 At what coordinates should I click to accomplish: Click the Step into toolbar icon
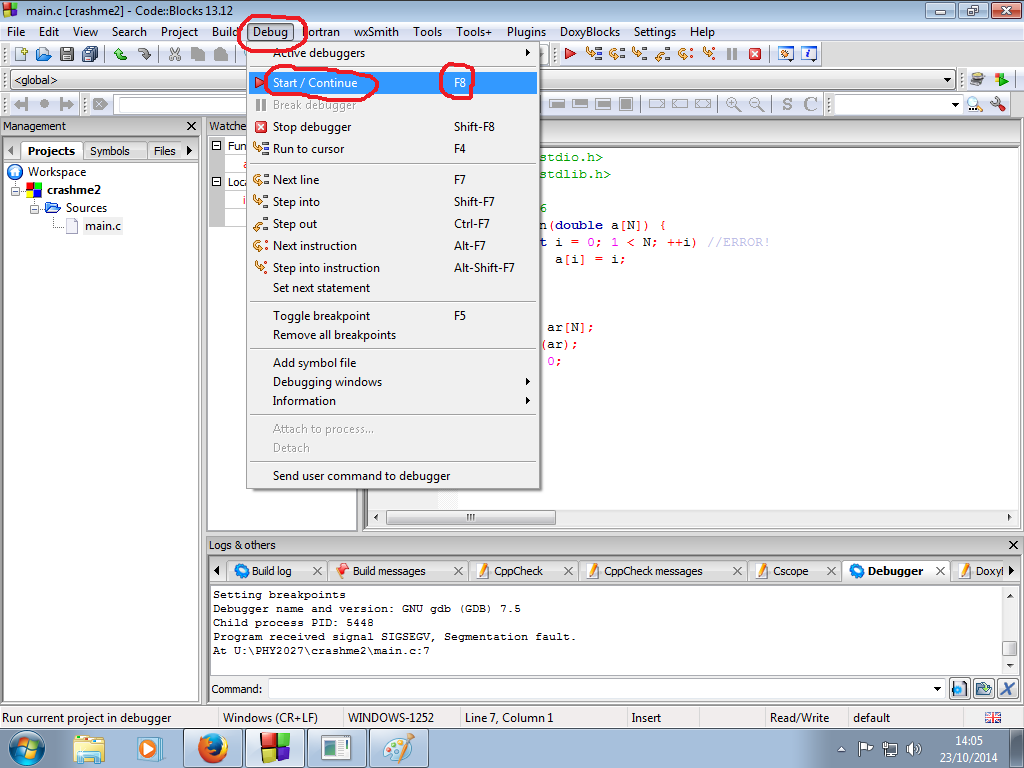tap(640, 54)
